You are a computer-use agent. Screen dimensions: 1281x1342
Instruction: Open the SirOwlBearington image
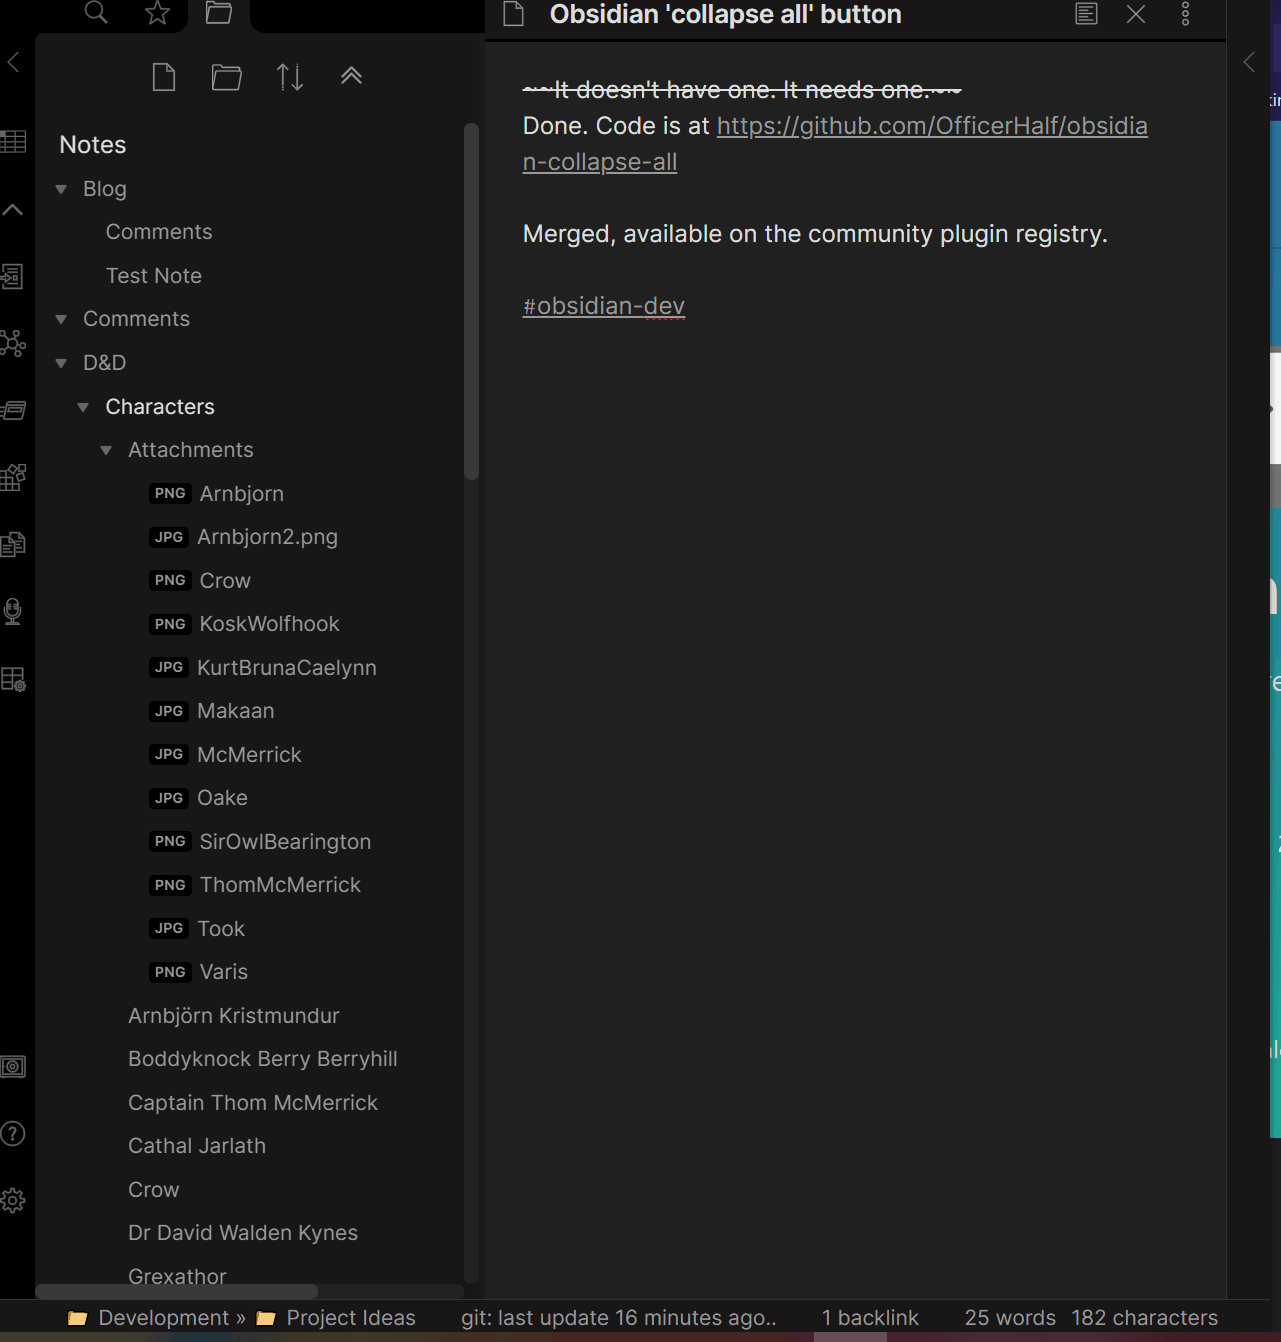coord(285,842)
